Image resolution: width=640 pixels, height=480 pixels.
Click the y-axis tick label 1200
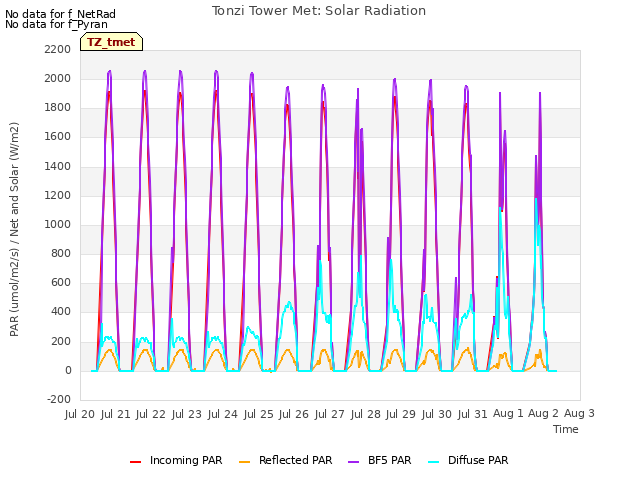58,196
